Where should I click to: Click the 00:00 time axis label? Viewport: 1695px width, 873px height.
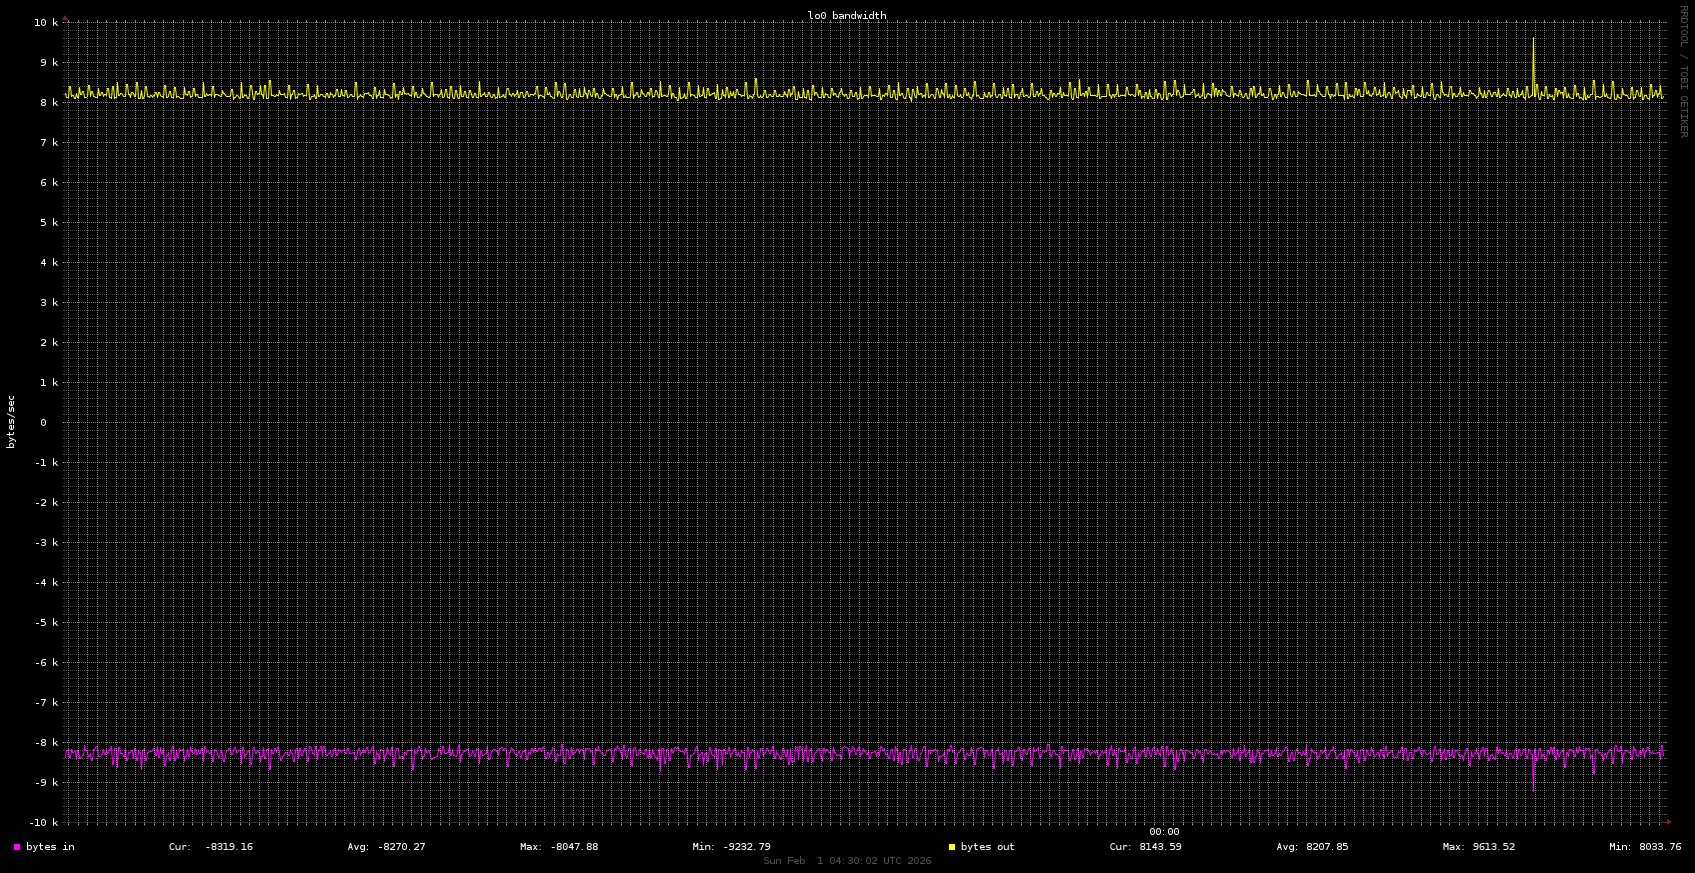(1163, 832)
